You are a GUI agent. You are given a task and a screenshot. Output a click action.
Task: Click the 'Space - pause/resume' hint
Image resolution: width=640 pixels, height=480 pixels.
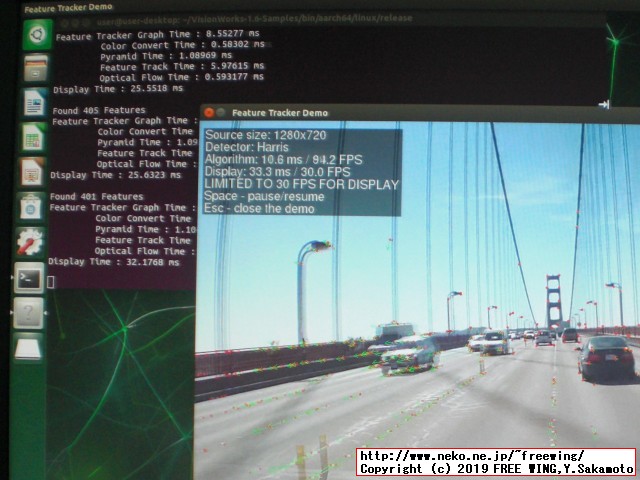point(264,197)
